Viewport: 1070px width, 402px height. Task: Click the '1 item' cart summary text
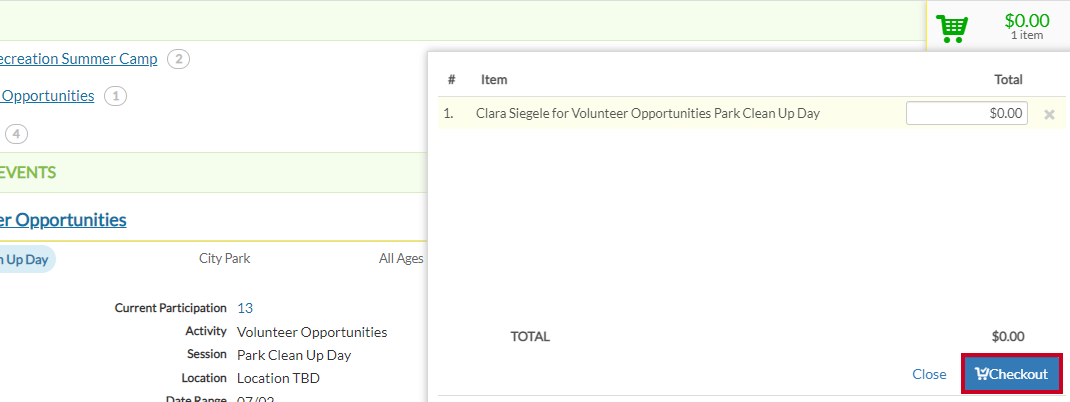coord(1026,35)
